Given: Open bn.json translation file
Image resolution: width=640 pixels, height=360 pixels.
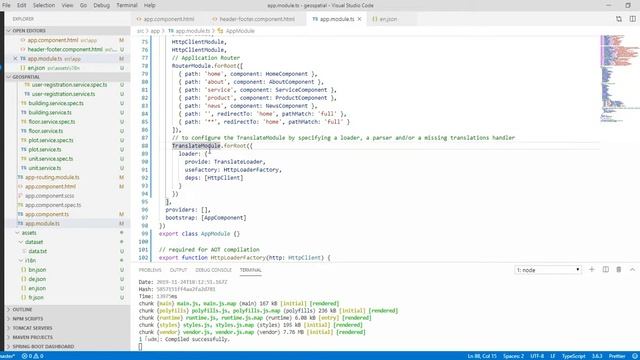Looking at the screenshot, I should pos(37,270).
